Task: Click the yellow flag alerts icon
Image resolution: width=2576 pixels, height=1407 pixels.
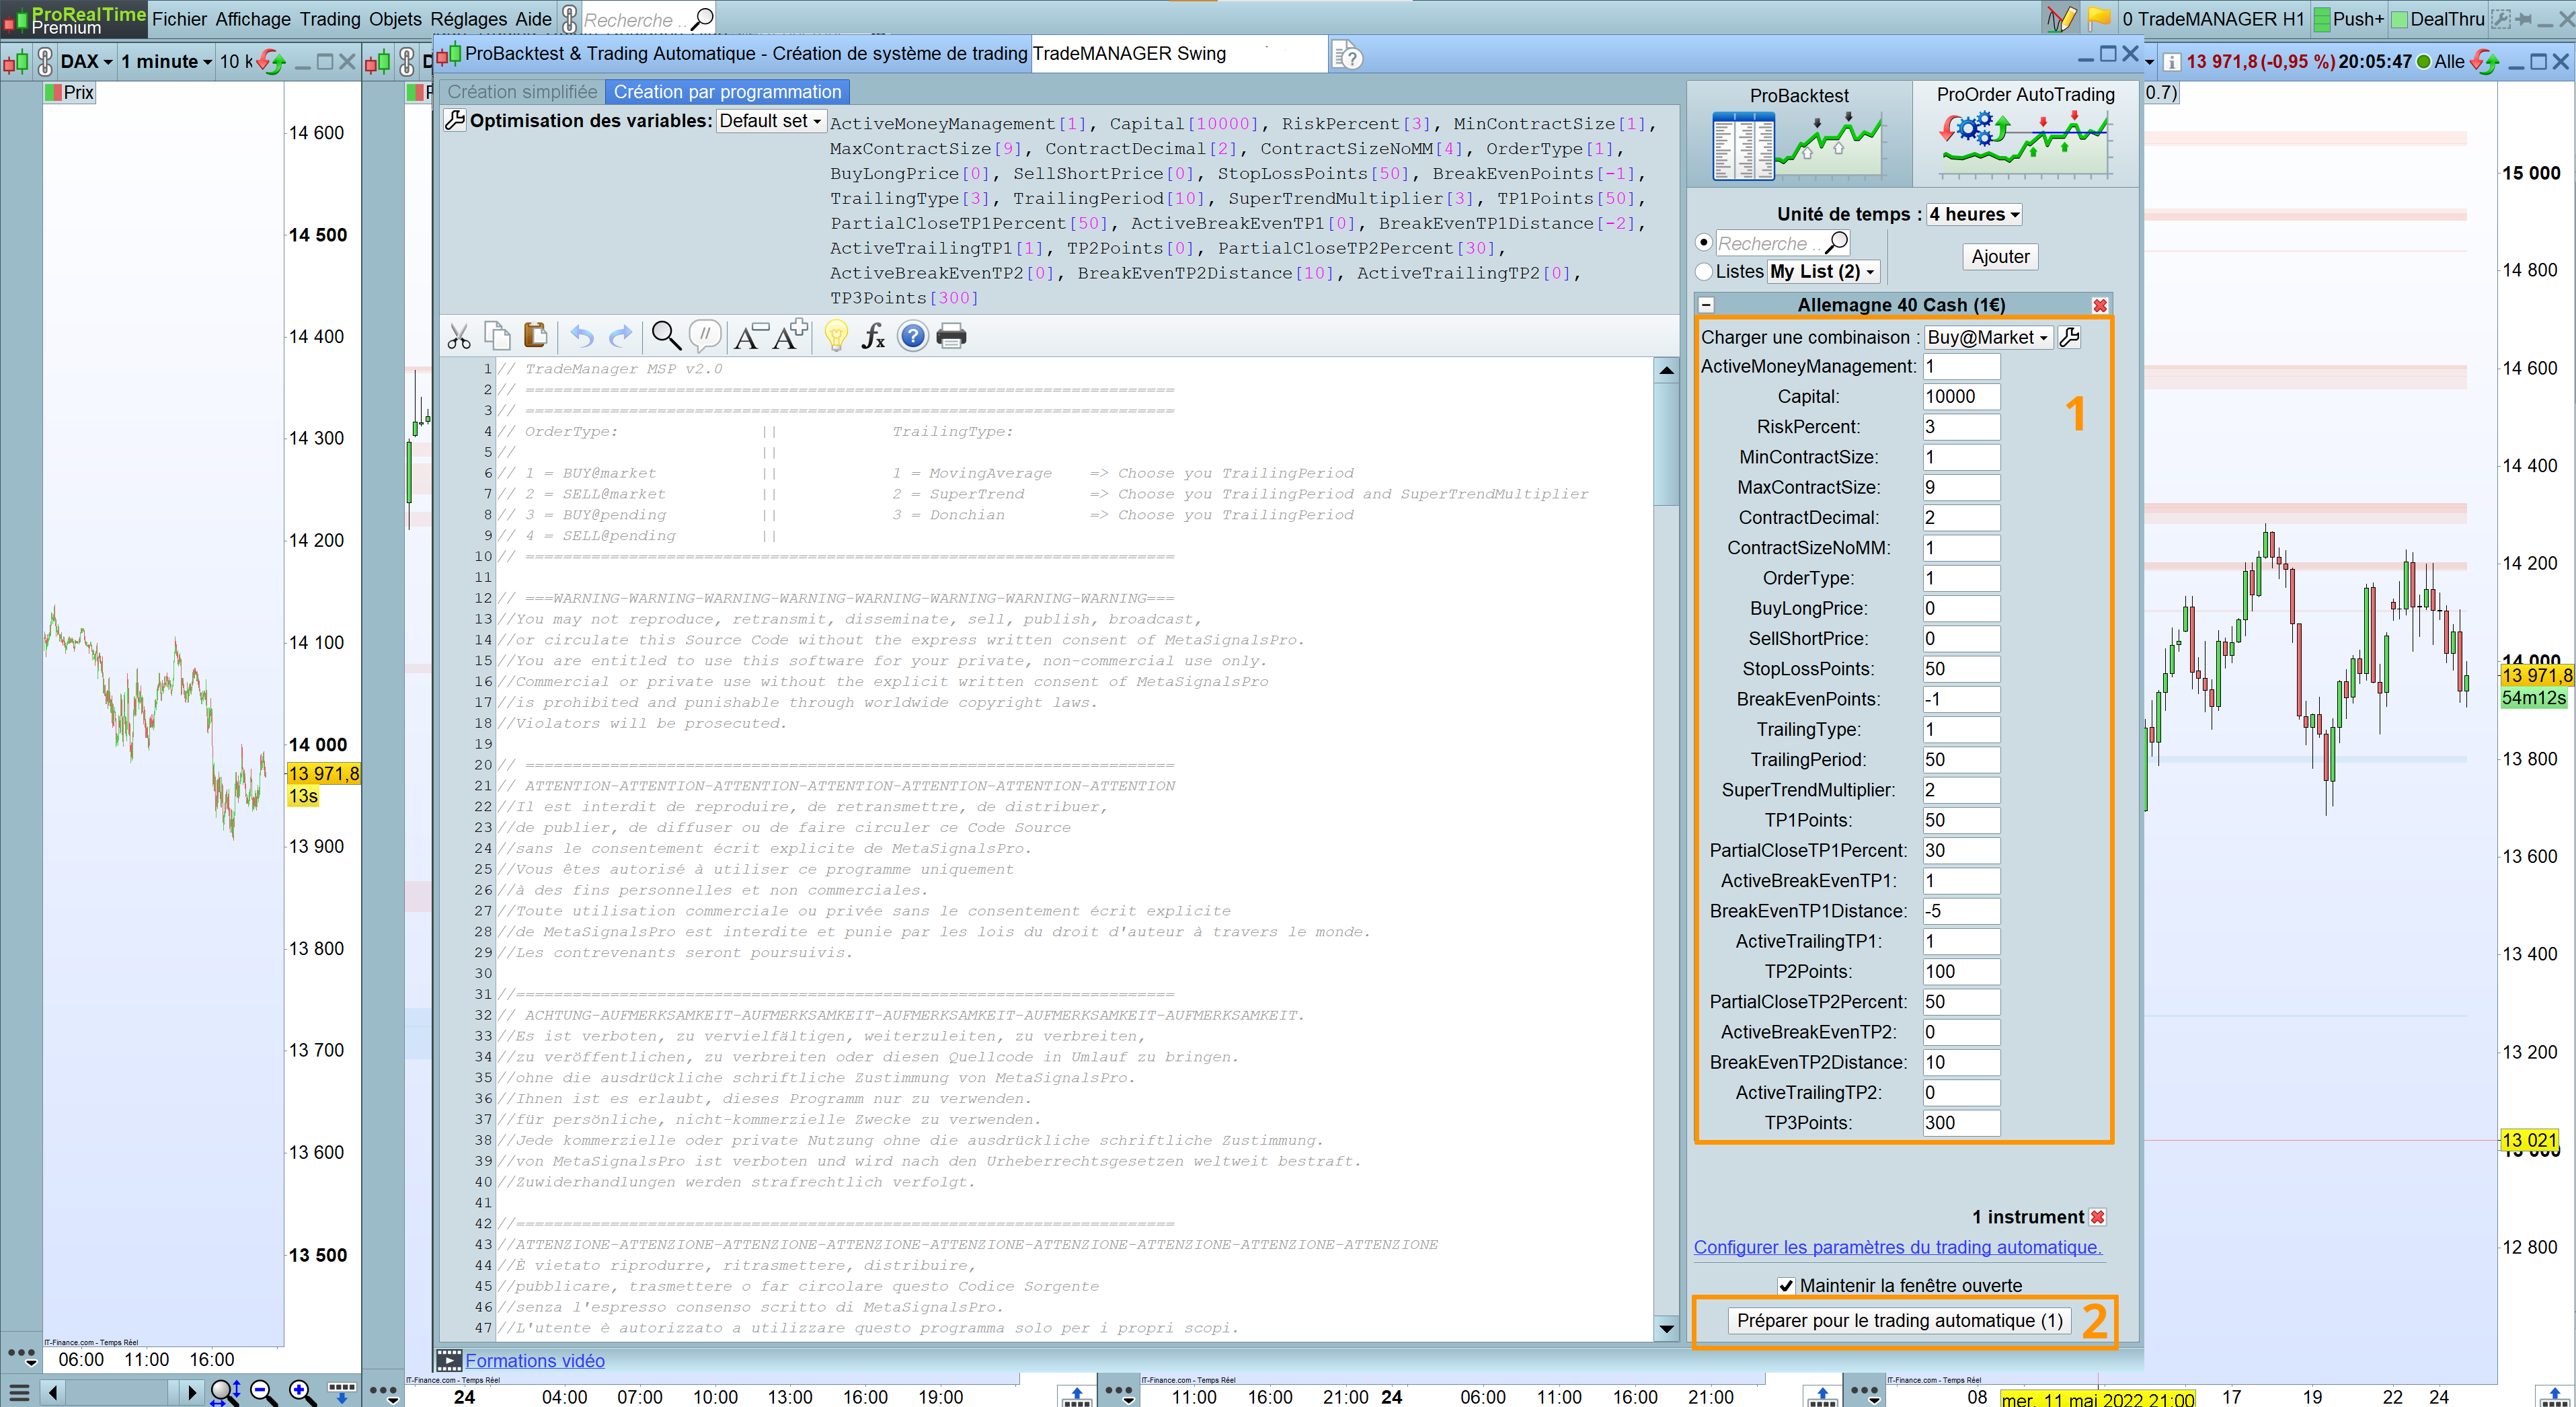Action: pyautogui.click(x=2099, y=18)
